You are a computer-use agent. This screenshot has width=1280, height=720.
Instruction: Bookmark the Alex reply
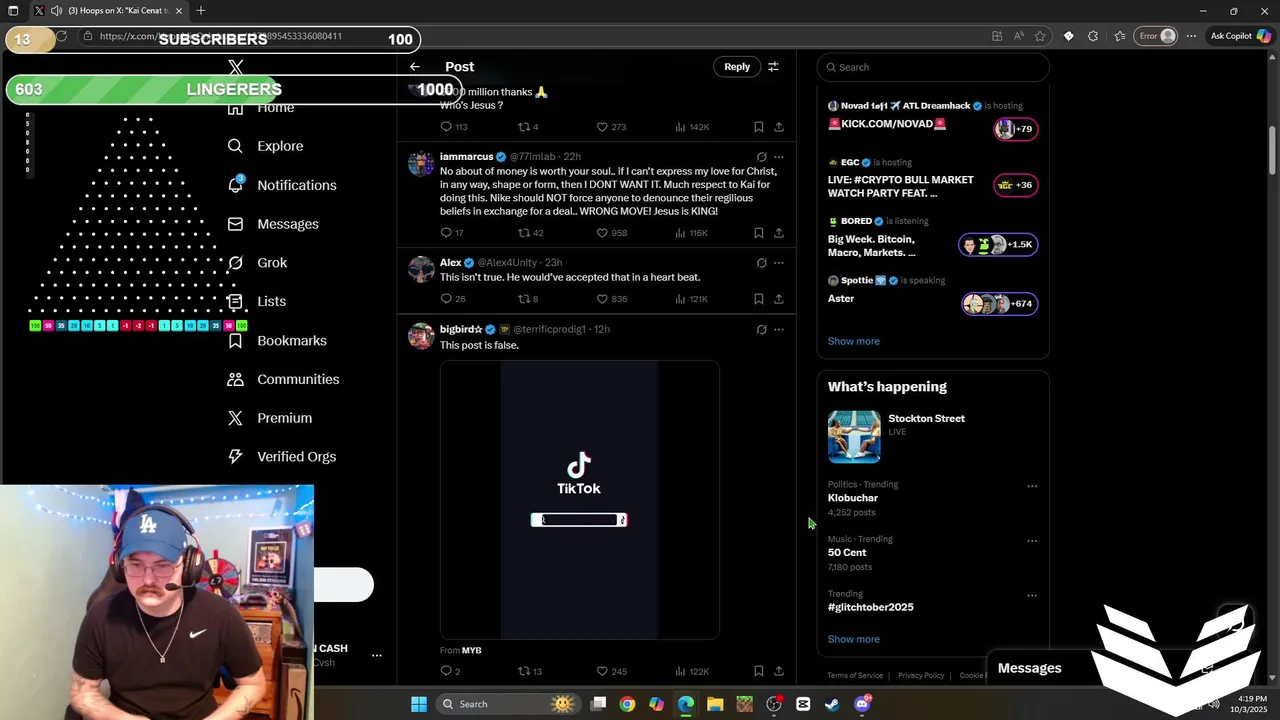(x=759, y=299)
